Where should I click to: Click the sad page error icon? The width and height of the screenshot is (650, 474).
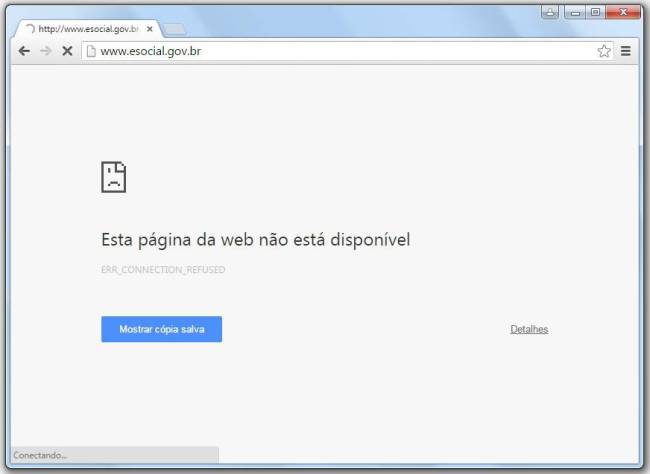pyautogui.click(x=113, y=177)
